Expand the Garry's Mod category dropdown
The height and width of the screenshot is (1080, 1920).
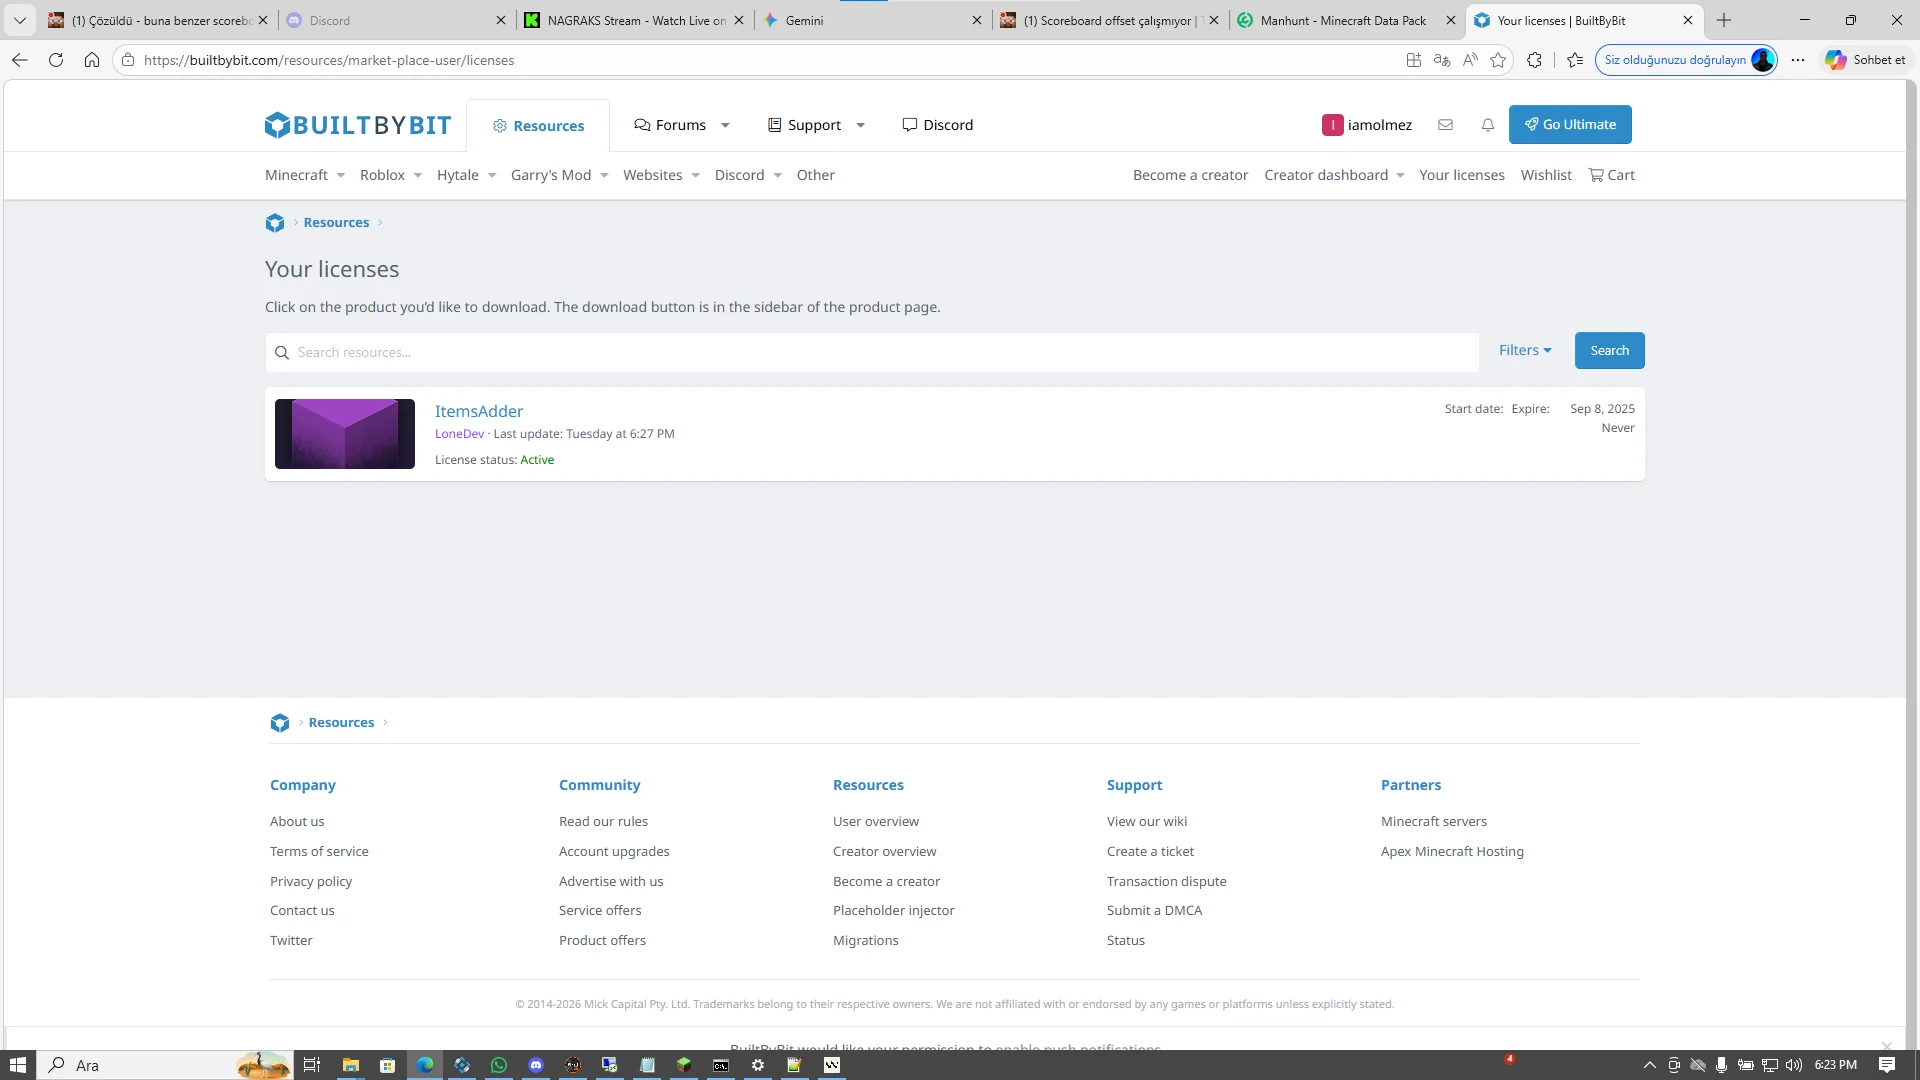(x=604, y=175)
